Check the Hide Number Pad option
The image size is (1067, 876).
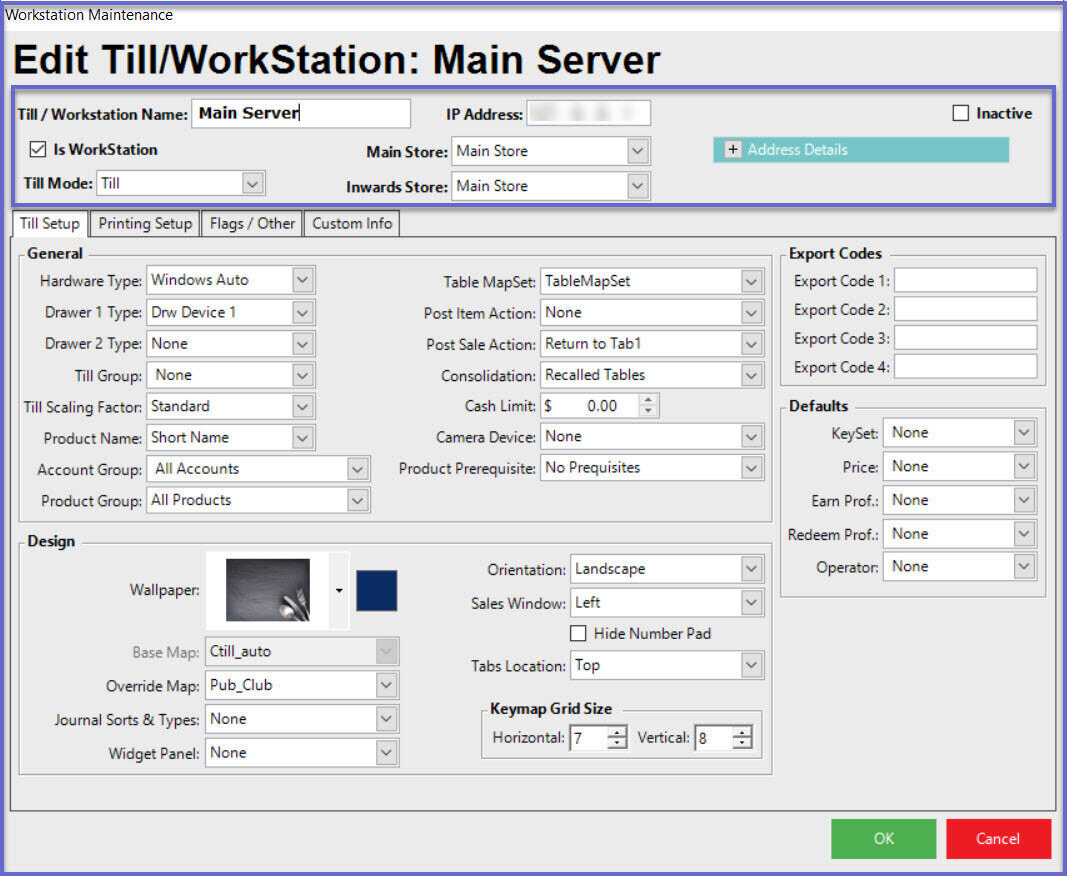[x=578, y=633]
